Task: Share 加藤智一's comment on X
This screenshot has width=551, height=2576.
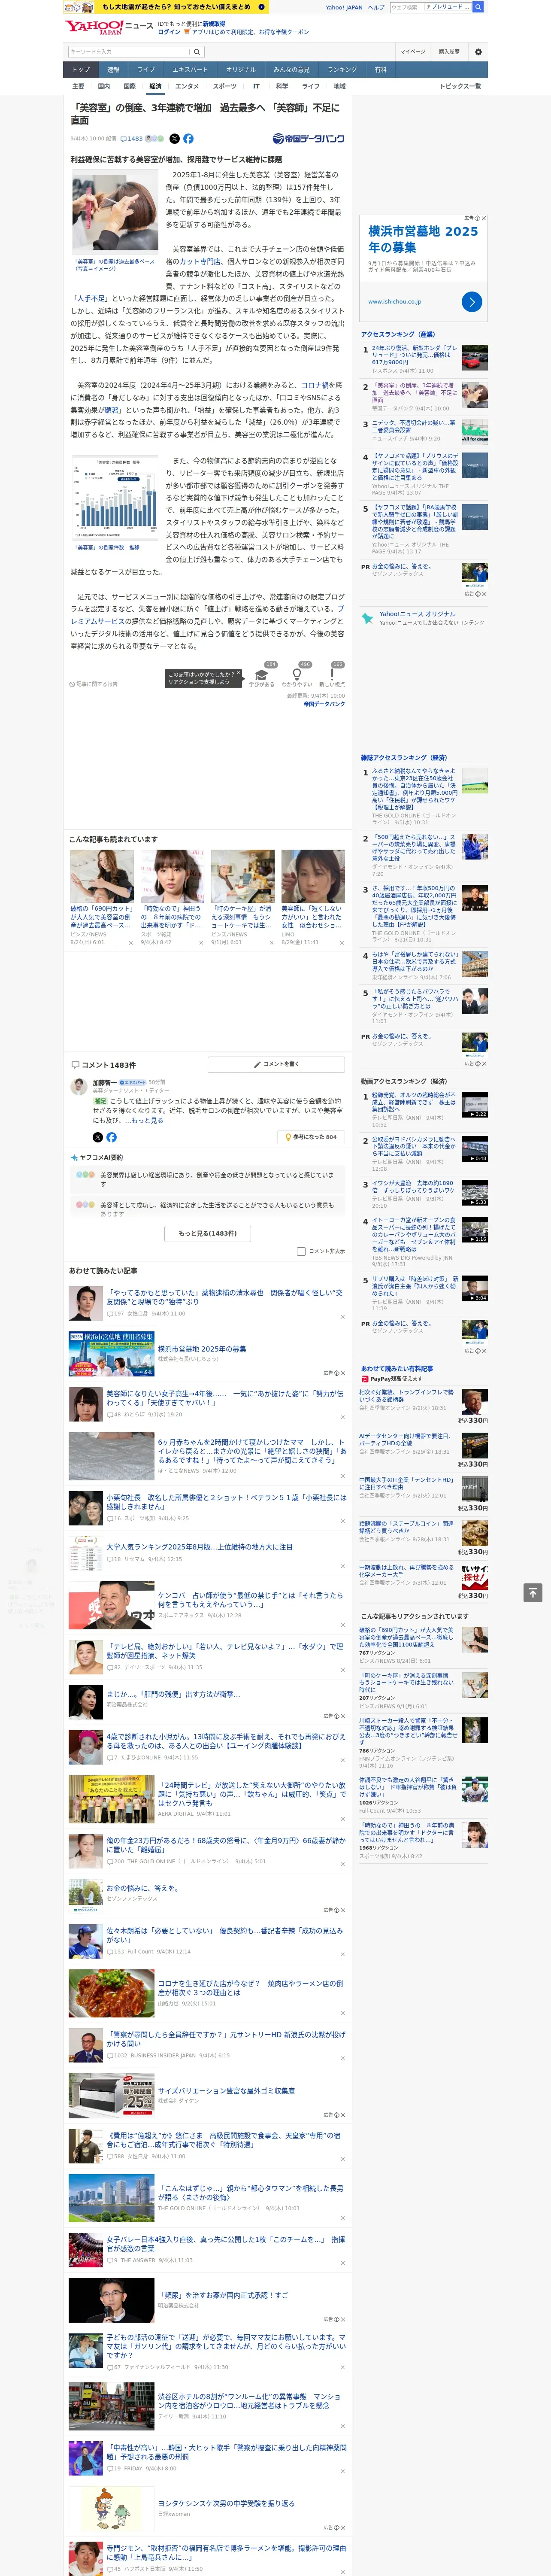Action: click(x=97, y=1137)
